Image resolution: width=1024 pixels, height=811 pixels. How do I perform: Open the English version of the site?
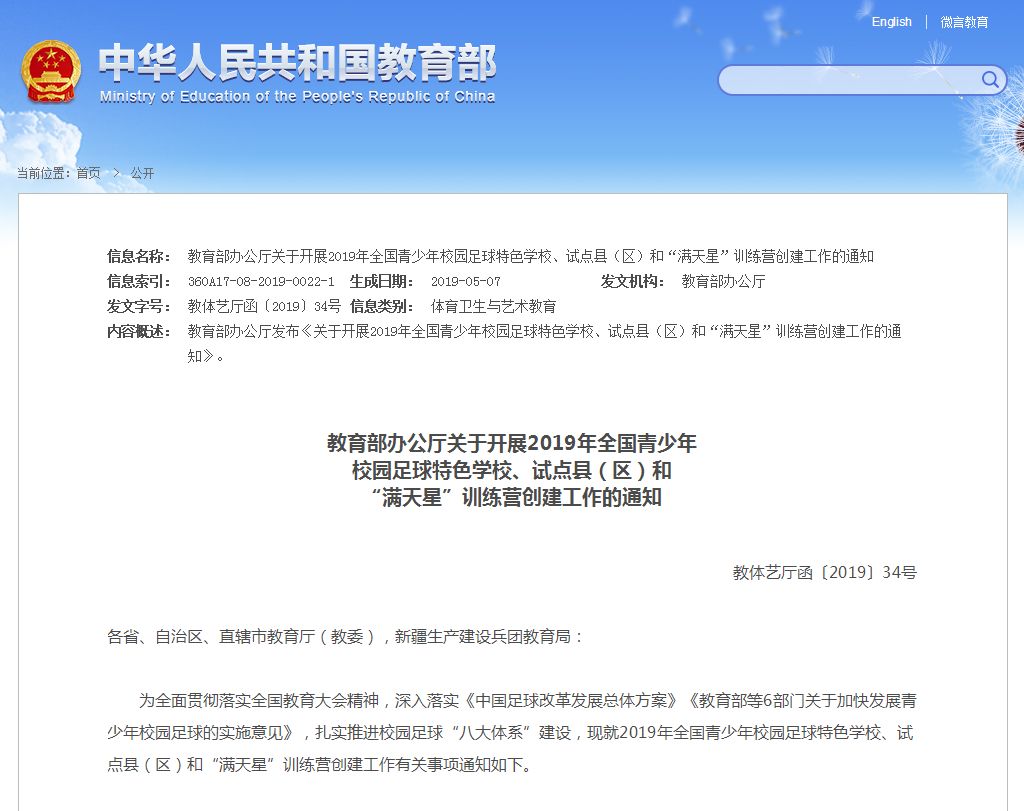coord(891,22)
